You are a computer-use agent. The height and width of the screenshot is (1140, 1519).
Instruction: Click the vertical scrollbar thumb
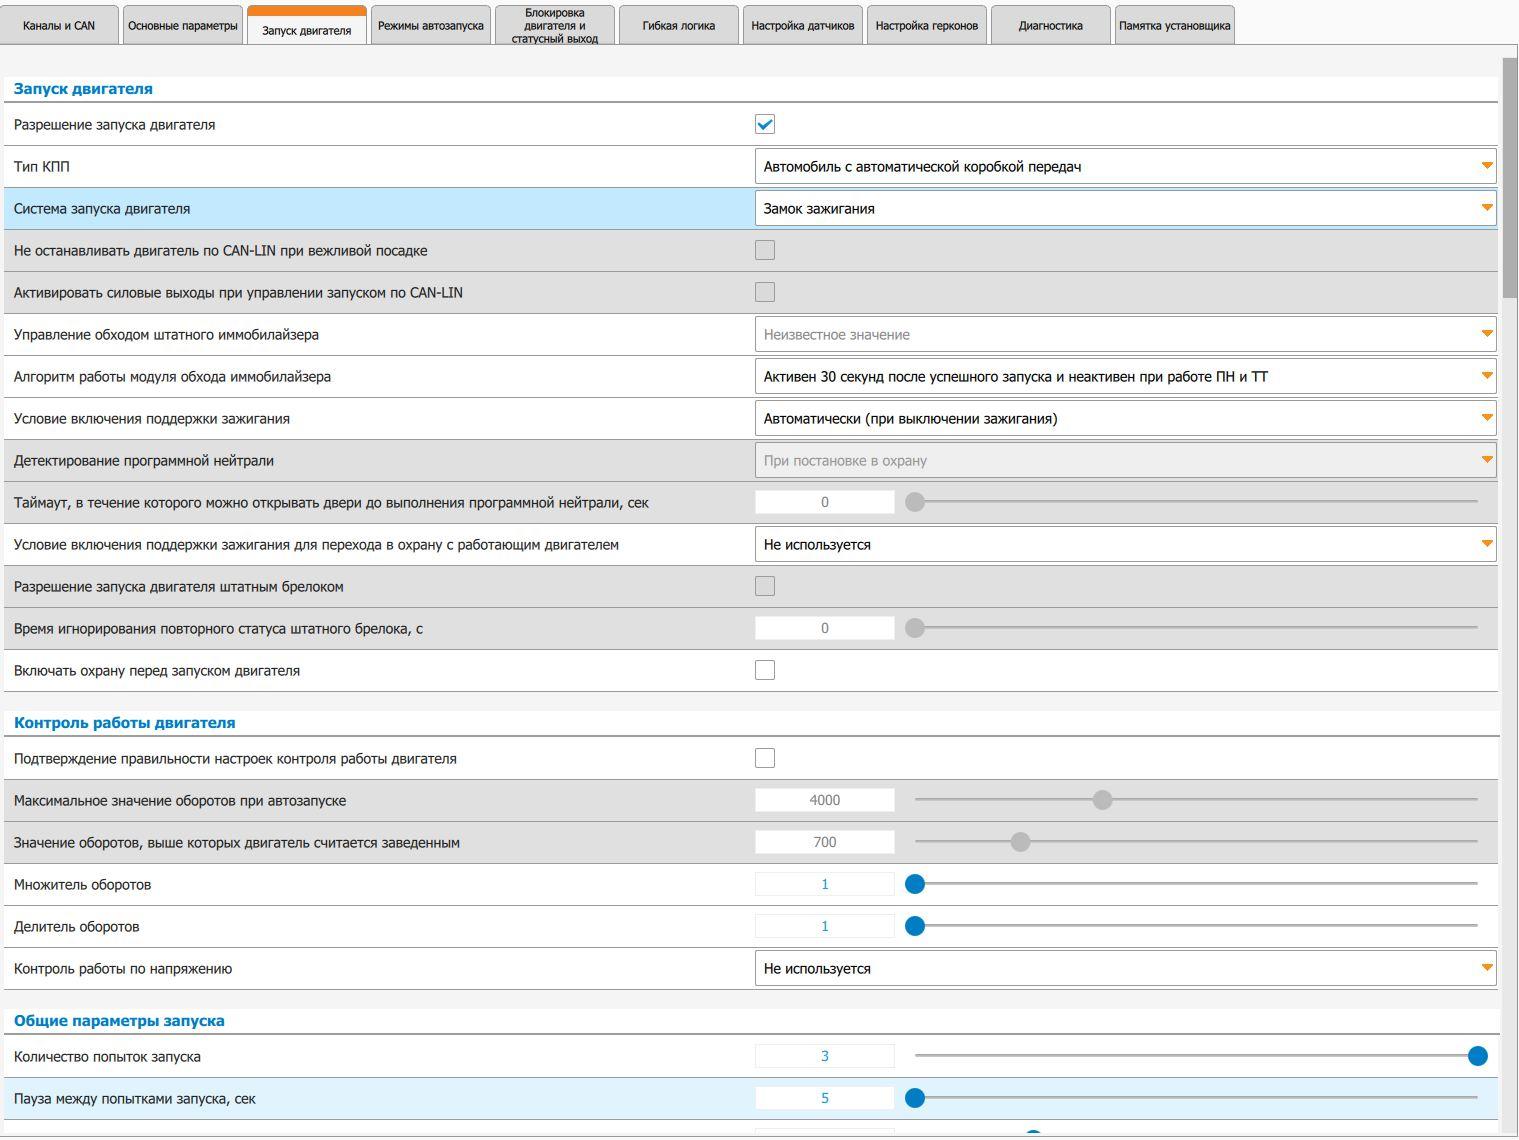pos(1510,177)
